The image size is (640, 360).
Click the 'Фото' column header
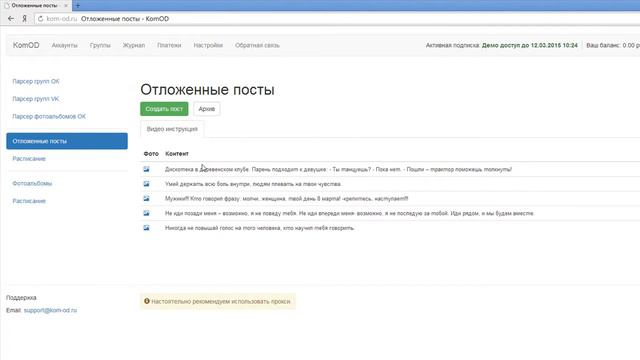coord(151,154)
